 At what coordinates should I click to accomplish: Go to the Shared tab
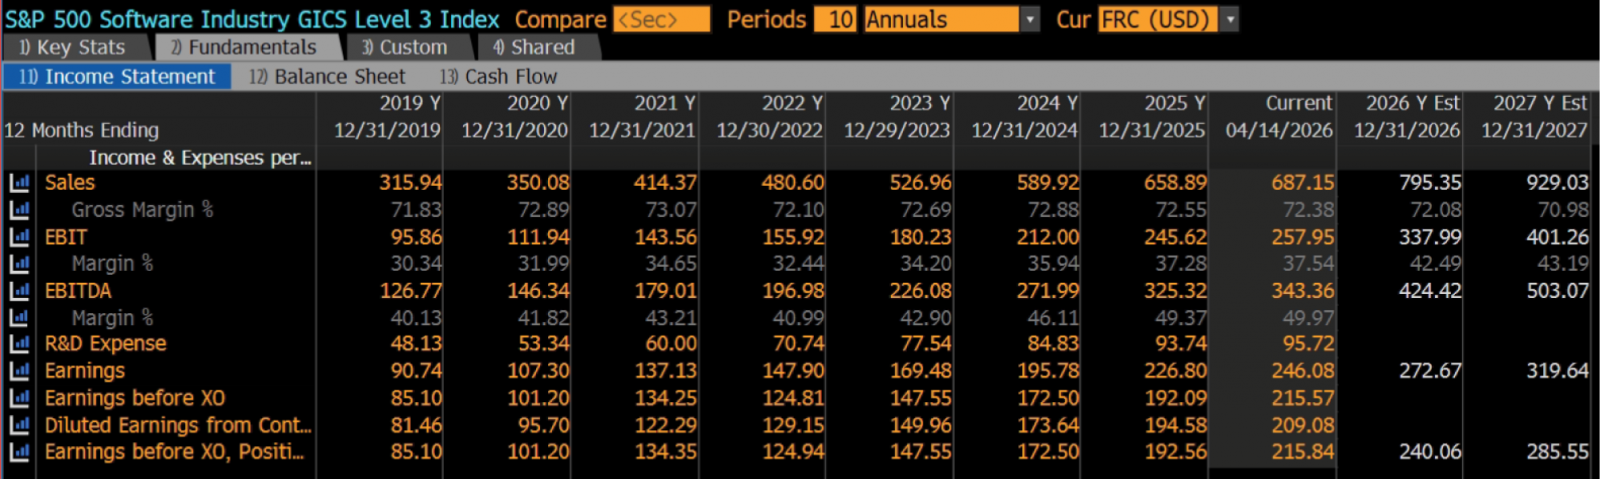pyautogui.click(x=534, y=47)
